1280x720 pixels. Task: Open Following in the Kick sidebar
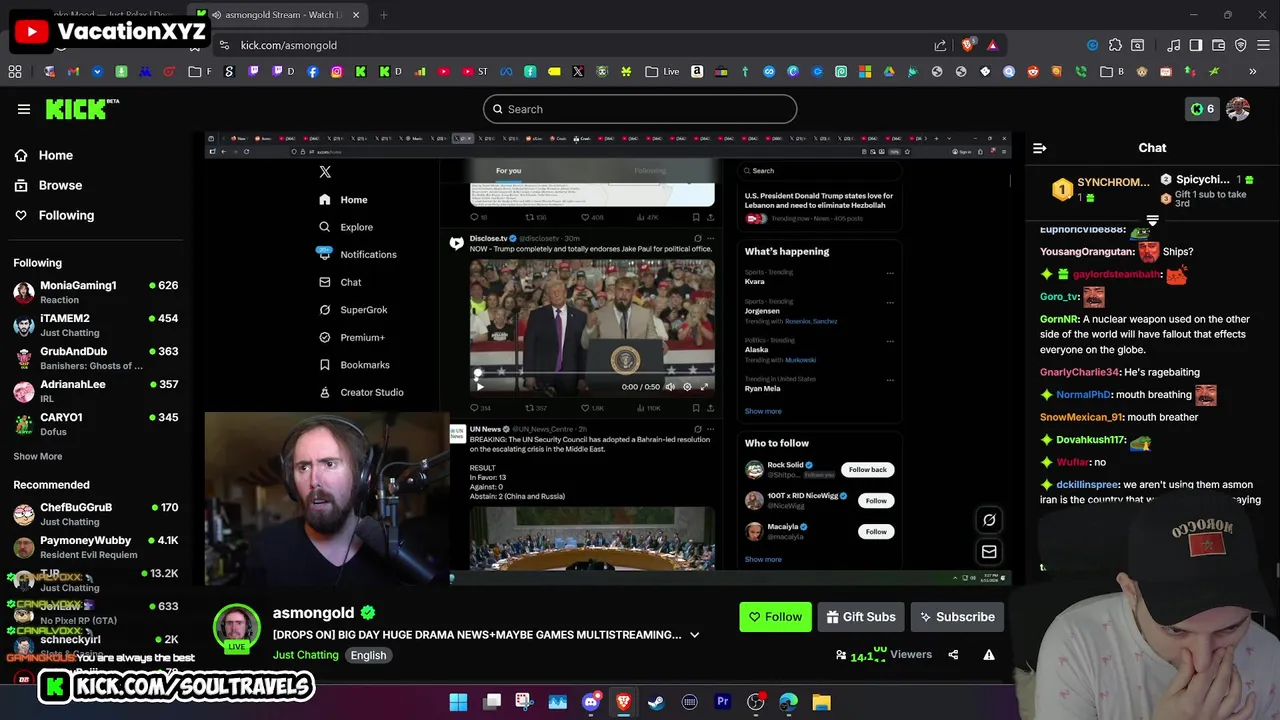(x=54, y=215)
